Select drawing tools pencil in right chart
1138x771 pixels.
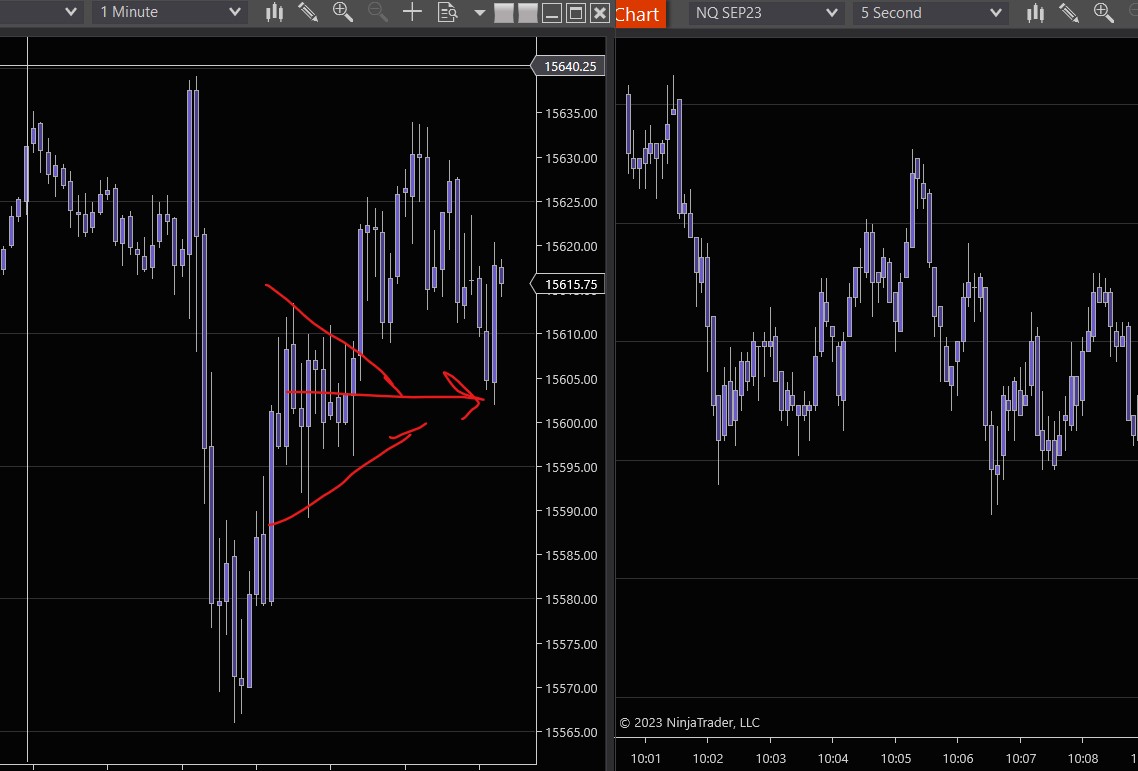coord(1069,12)
